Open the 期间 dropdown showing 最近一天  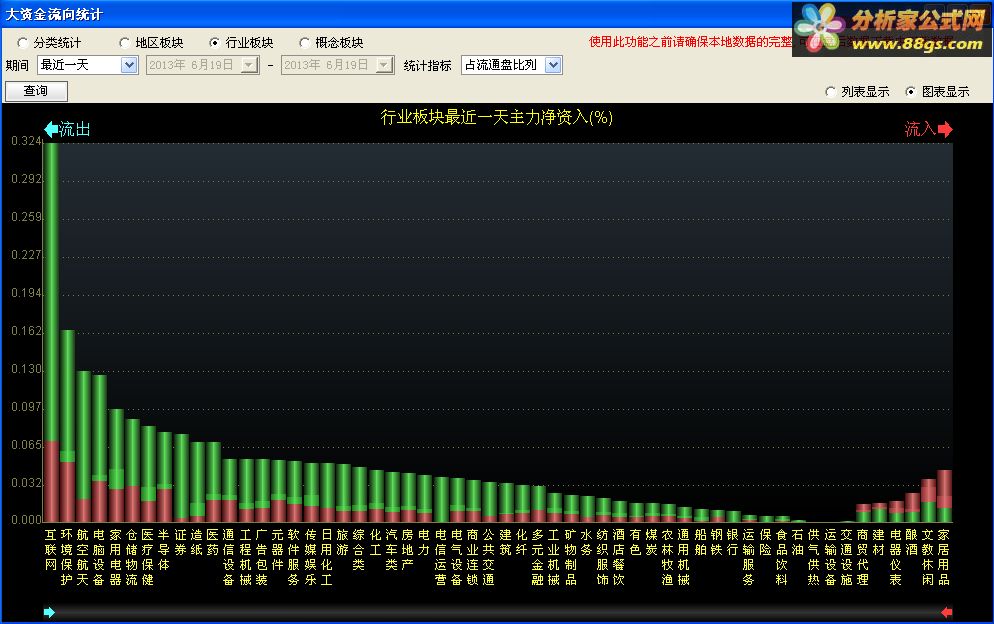(129, 65)
